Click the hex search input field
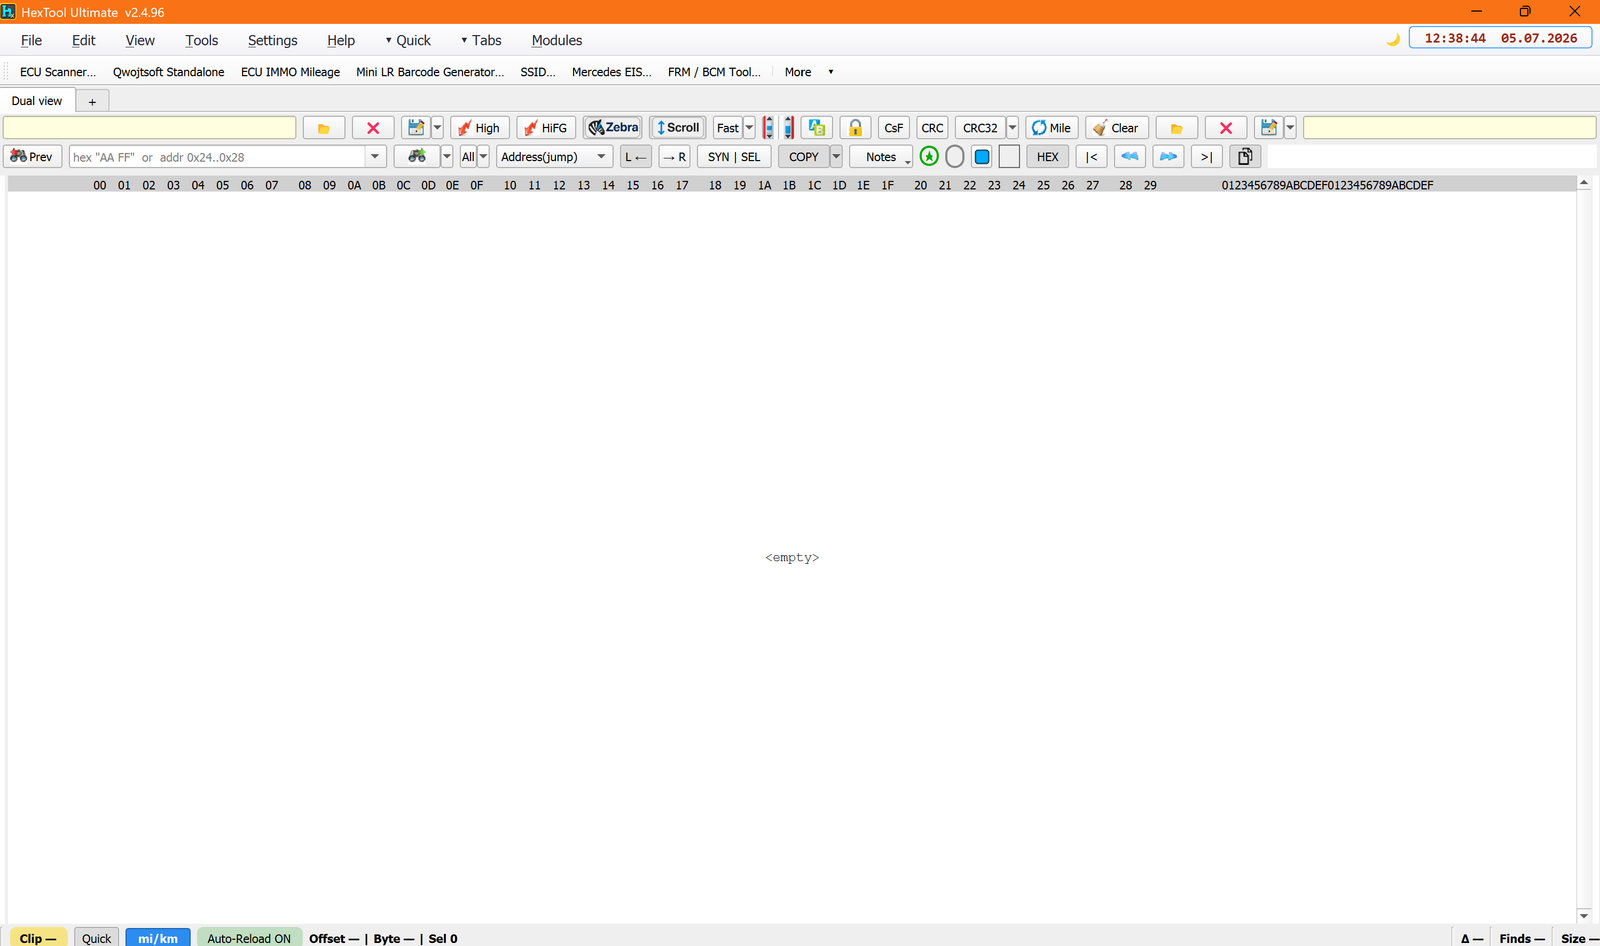 (x=217, y=157)
